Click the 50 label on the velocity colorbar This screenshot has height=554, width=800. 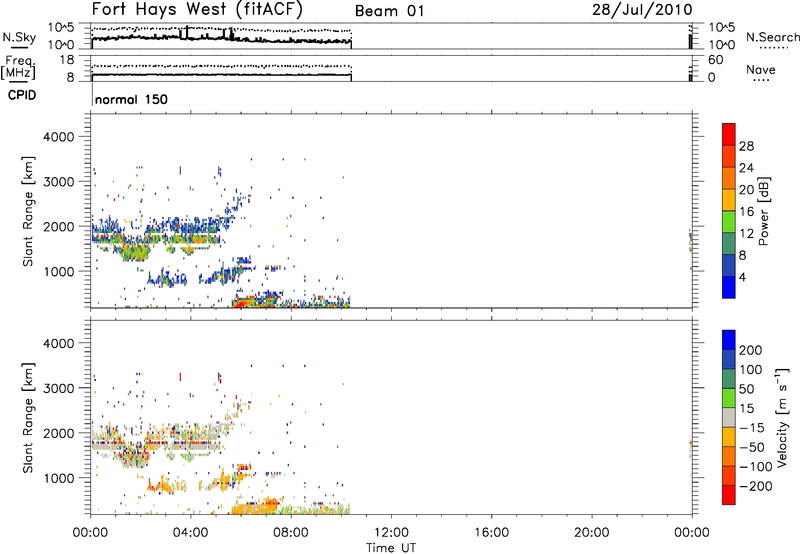click(746, 389)
